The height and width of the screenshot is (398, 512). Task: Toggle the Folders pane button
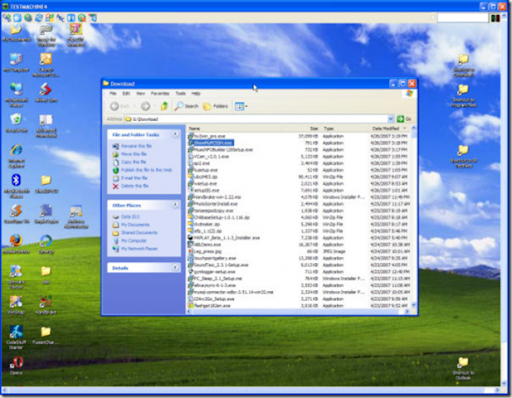(x=215, y=106)
